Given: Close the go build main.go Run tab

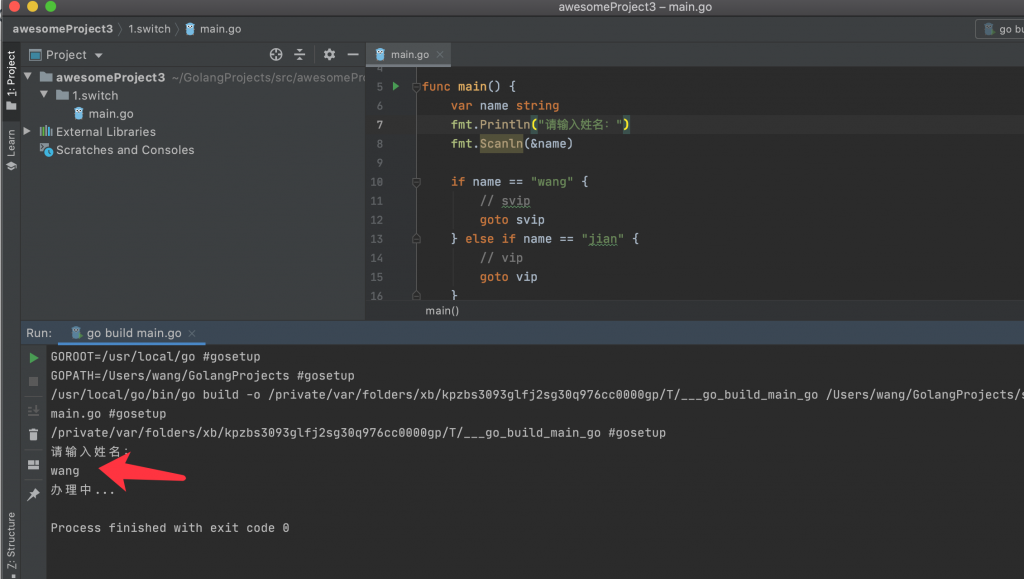Looking at the screenshot, I should 192,334.
